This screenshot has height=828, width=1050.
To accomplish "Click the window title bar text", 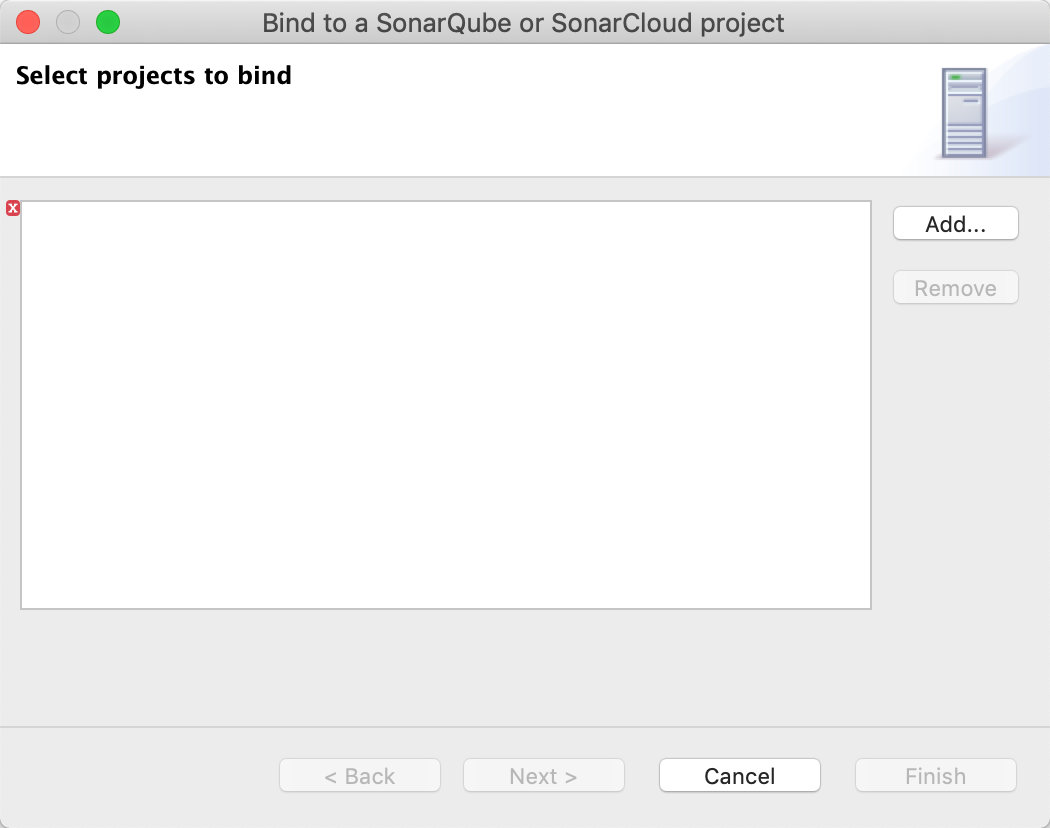I will pyautogui.click(x=523, y=22).
